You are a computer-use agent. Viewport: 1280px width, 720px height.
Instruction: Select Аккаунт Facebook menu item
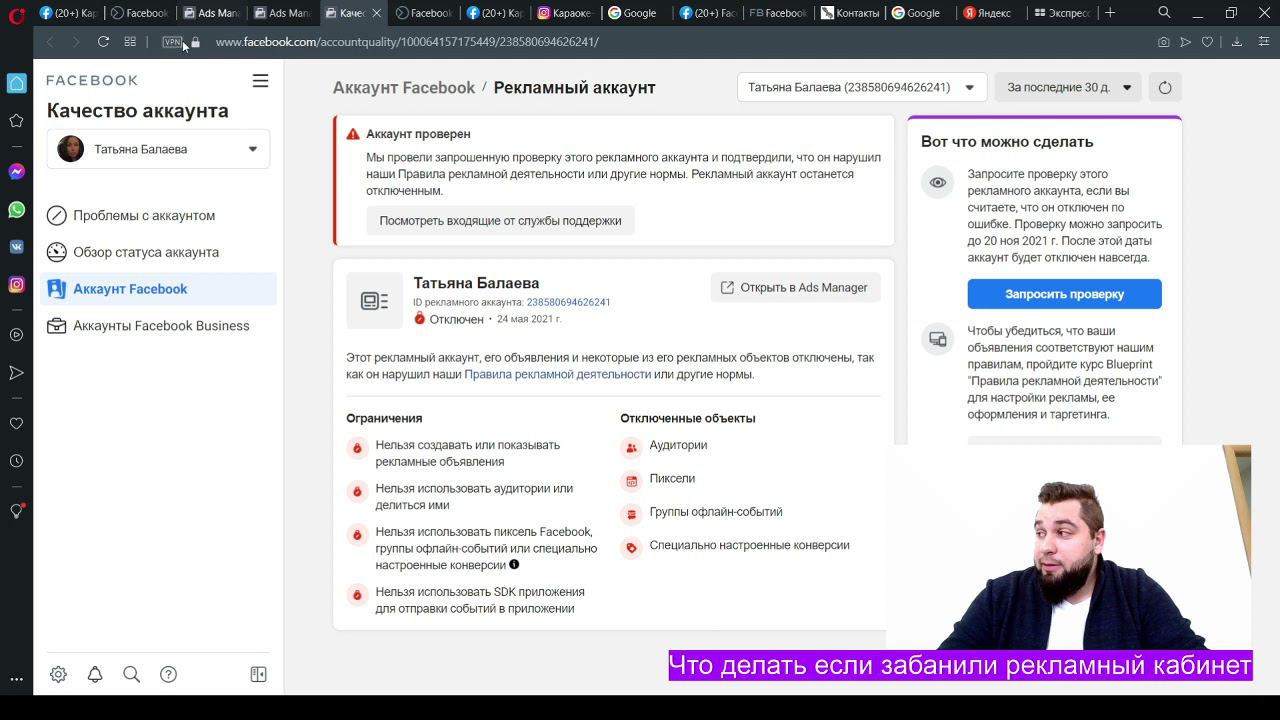(x=158, y=289)
